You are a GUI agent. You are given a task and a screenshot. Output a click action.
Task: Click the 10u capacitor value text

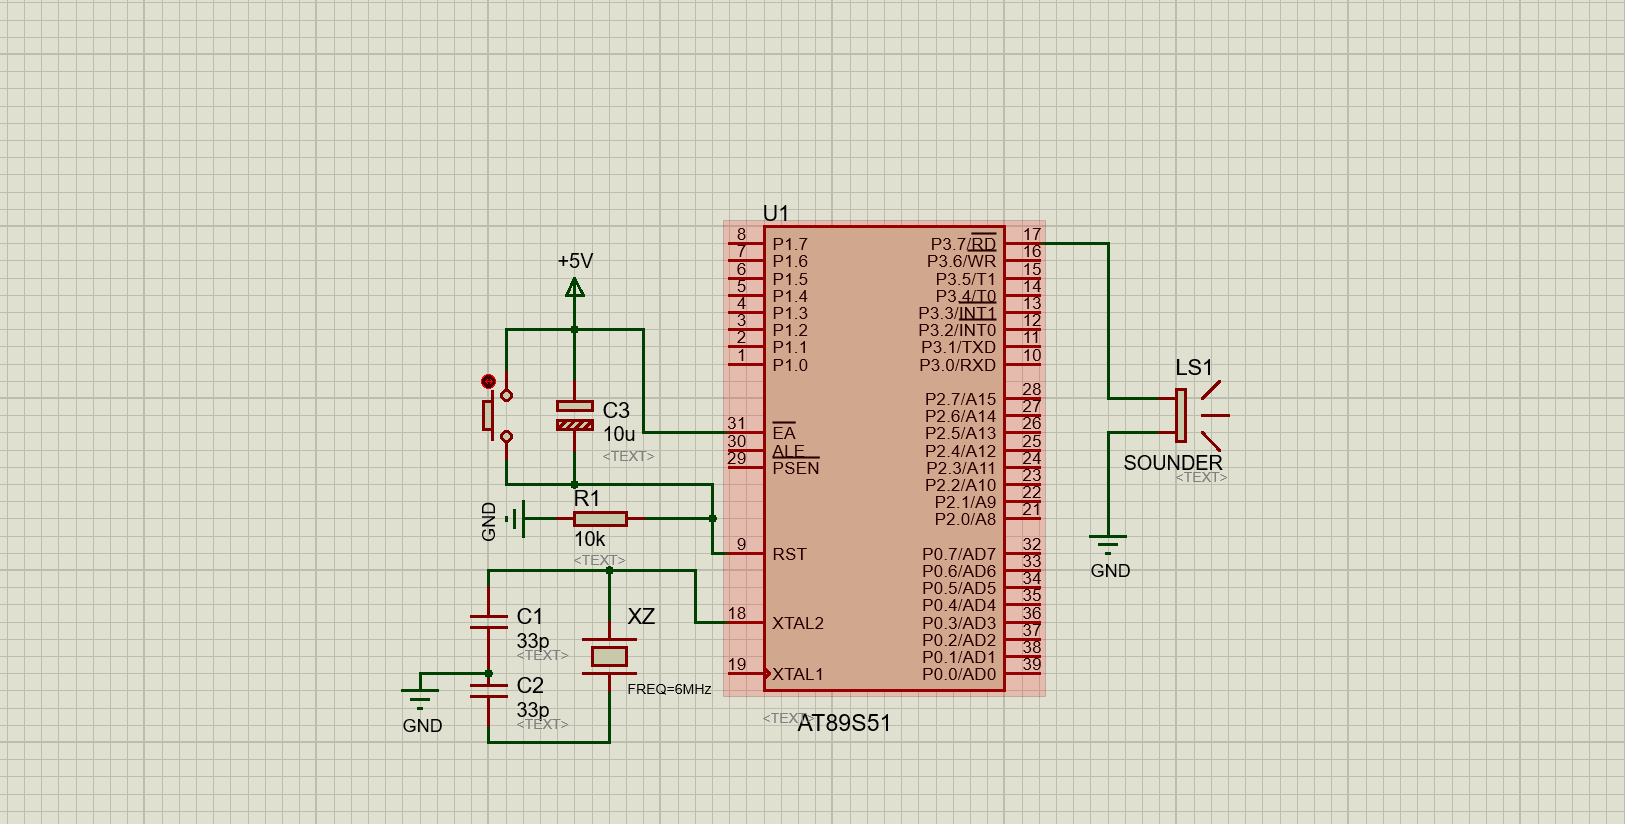pos(619,434)
